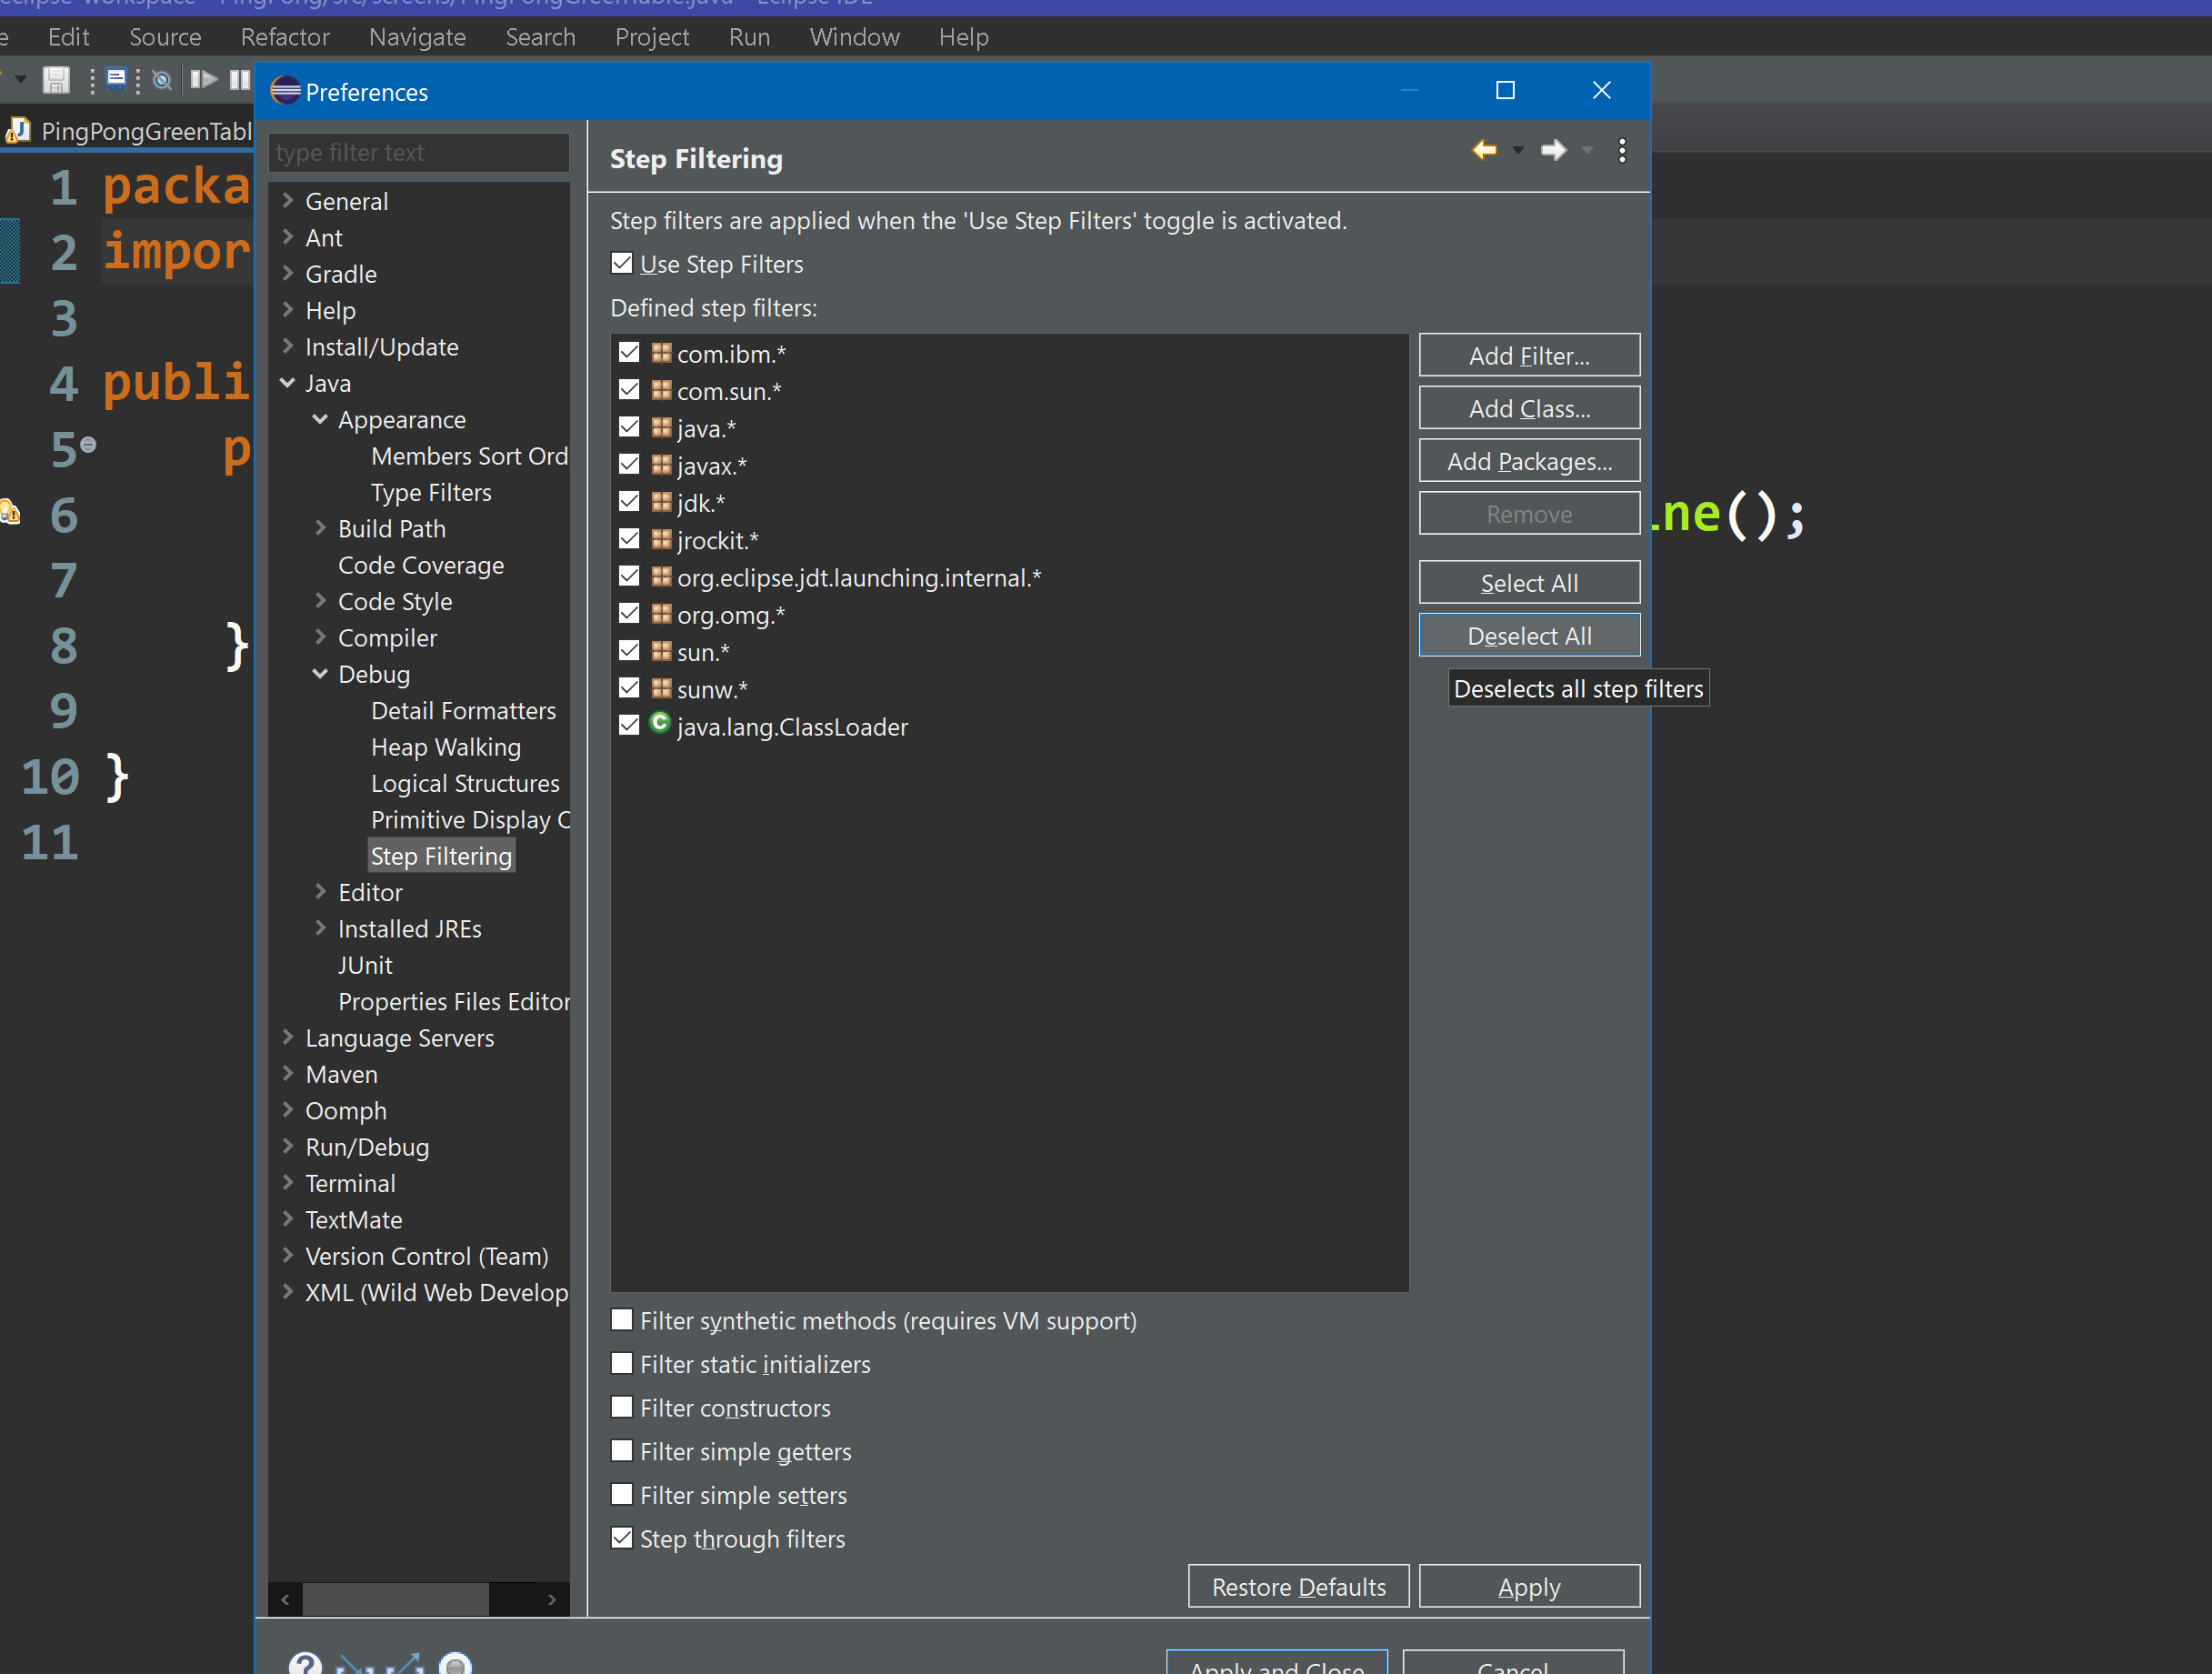Expand the Run/Debug tree node

tap(288, 1146)
